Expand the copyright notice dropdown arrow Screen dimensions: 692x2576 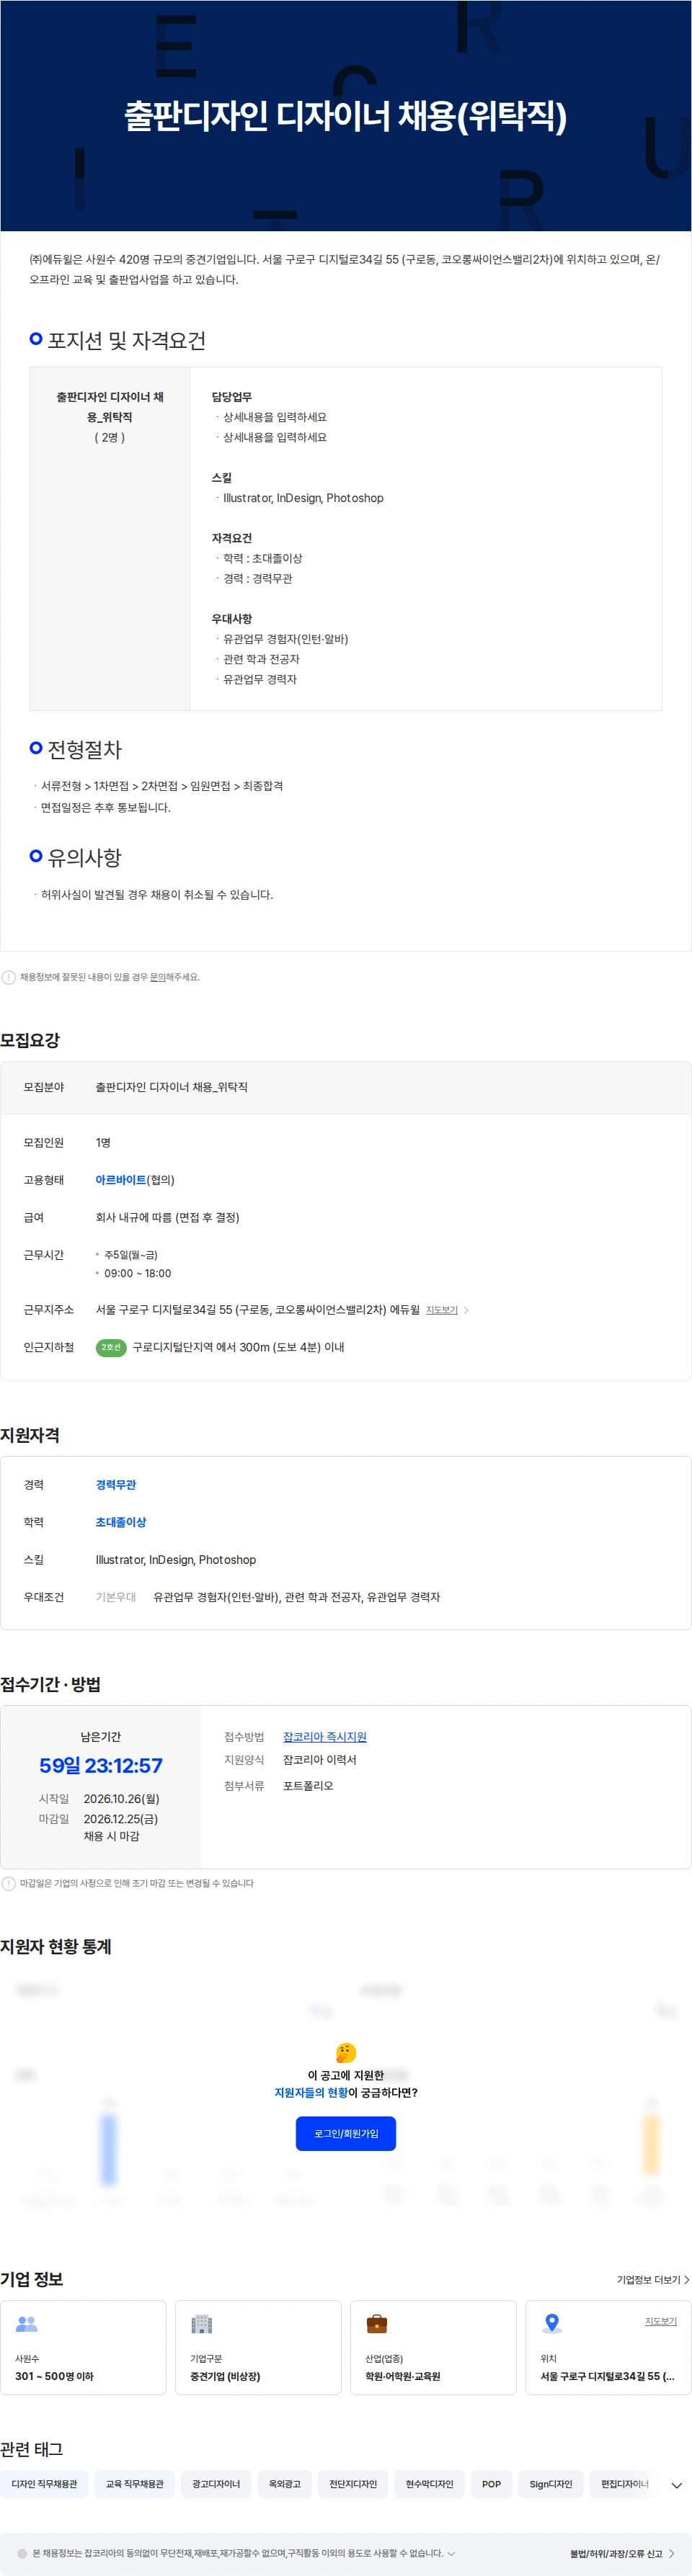(451, 2553)
